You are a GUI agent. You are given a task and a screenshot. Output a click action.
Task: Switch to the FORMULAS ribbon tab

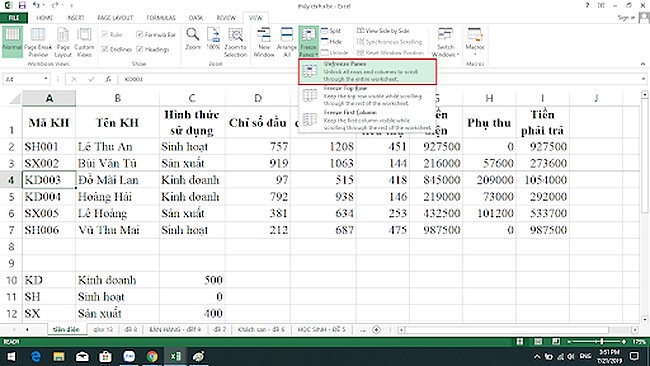pos(161,18)
